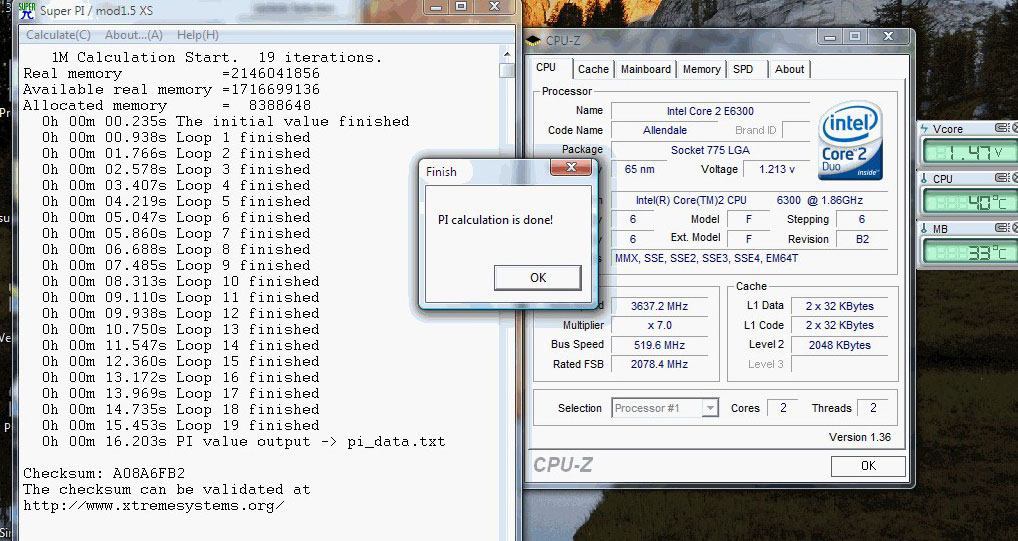
Task: Switch to the Cache tab in CPU-Z
Action: point(593,69)
